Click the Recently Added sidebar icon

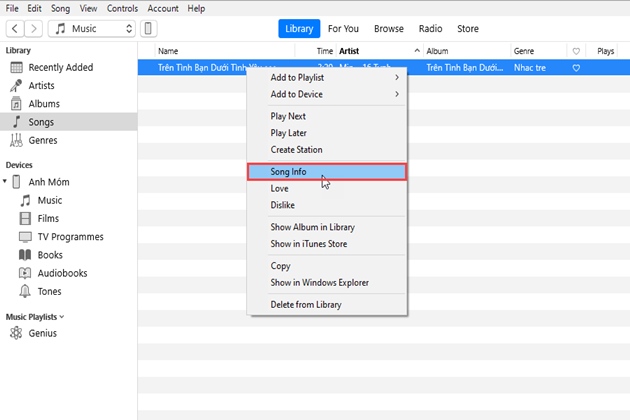pyautogui.click(x=16, y=67)
